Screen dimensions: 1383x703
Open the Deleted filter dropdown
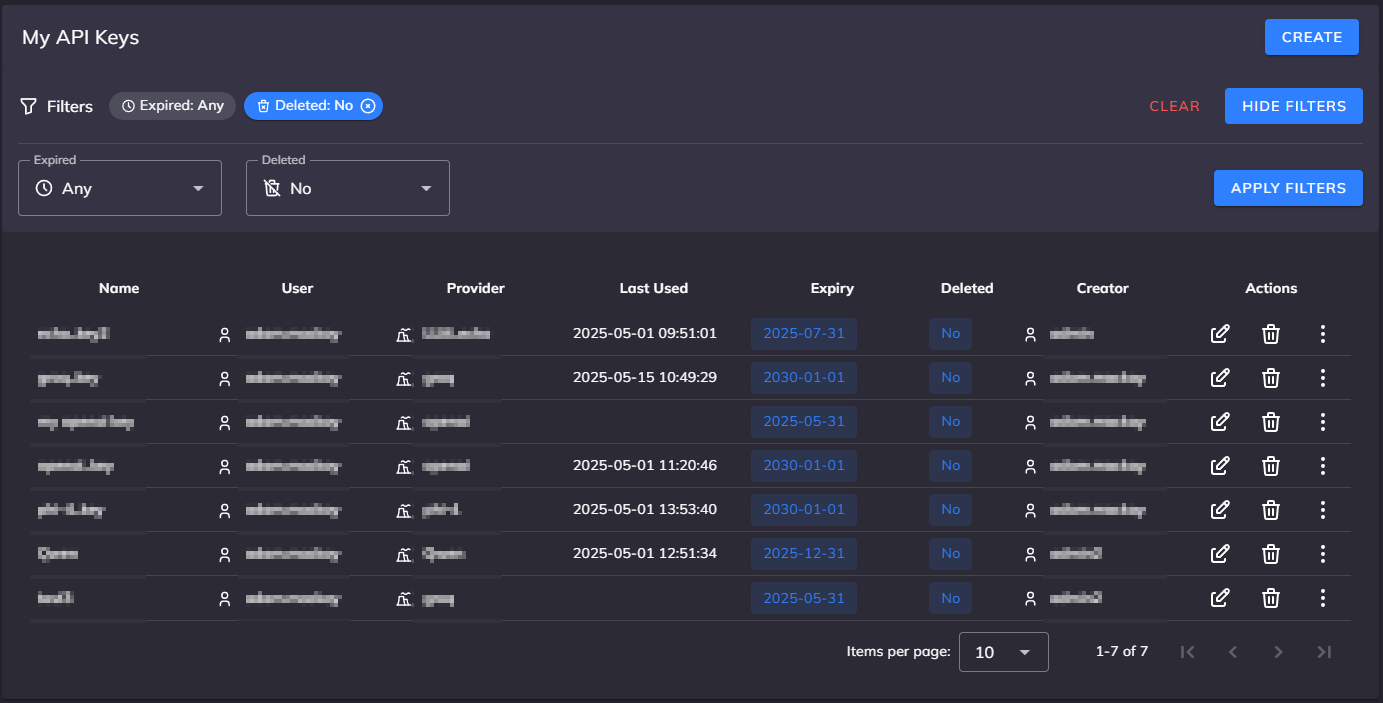pyautogui.click(x=348, y=188)
